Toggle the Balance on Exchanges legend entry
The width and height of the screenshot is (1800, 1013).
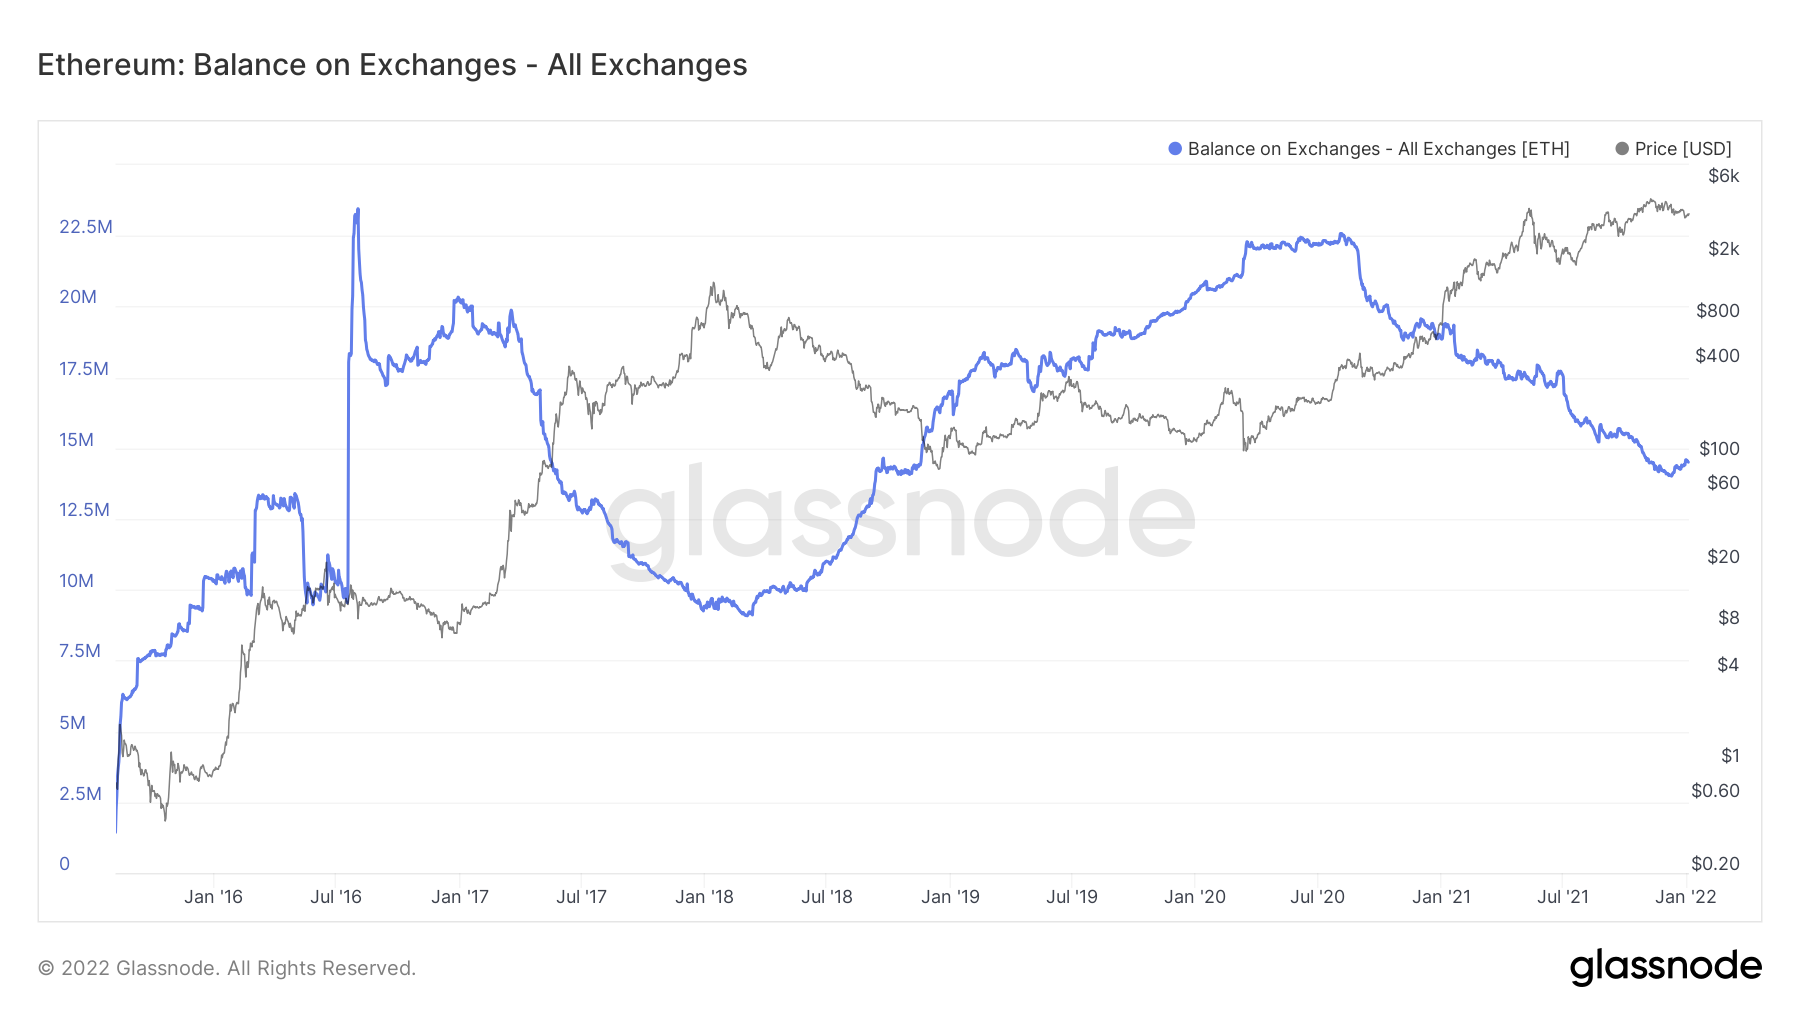click(x=1369, y=149)
